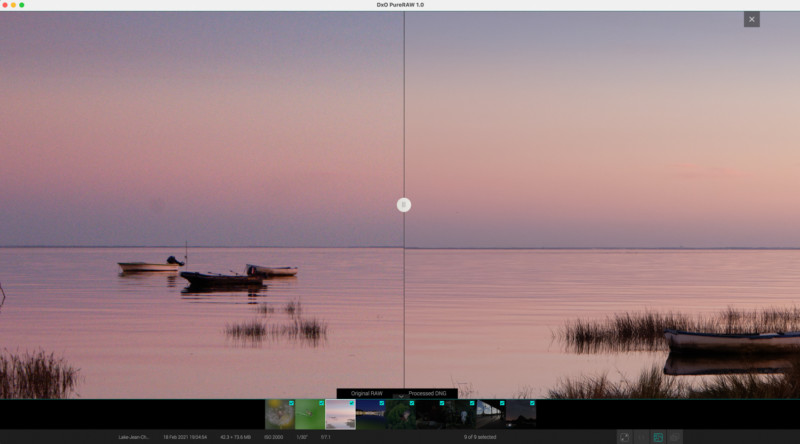Uncheck the green insect thumbnail's checkbox
Screen dimensions: 800x444
tap(321, 403)
